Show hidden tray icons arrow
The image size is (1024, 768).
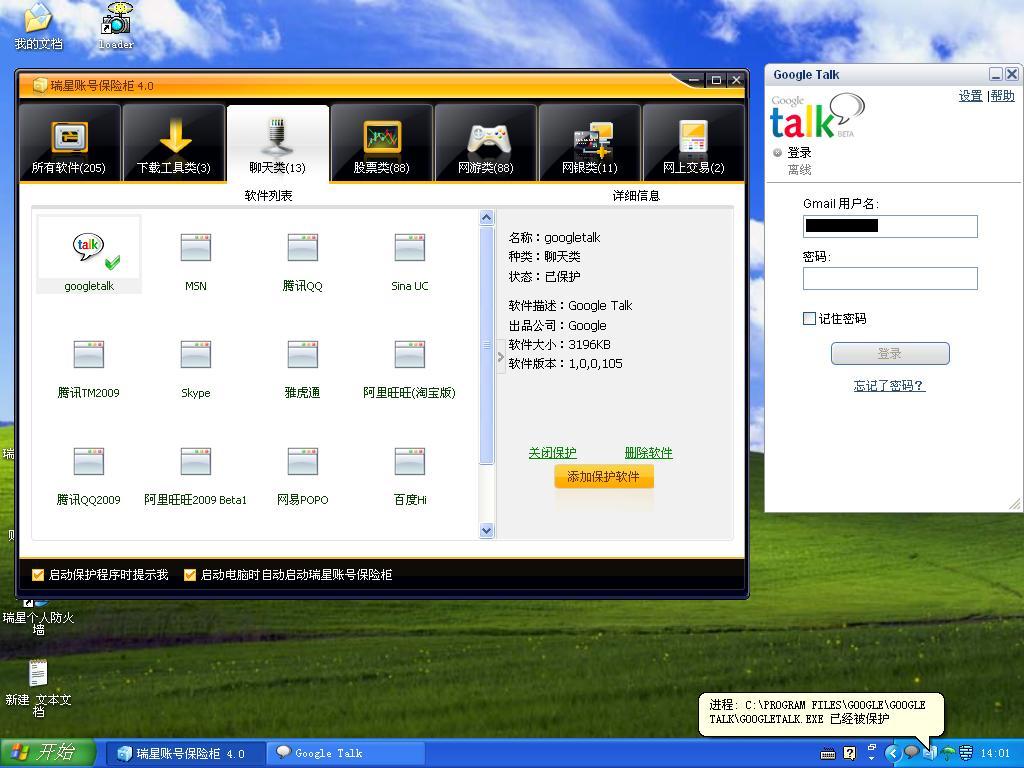893,753
